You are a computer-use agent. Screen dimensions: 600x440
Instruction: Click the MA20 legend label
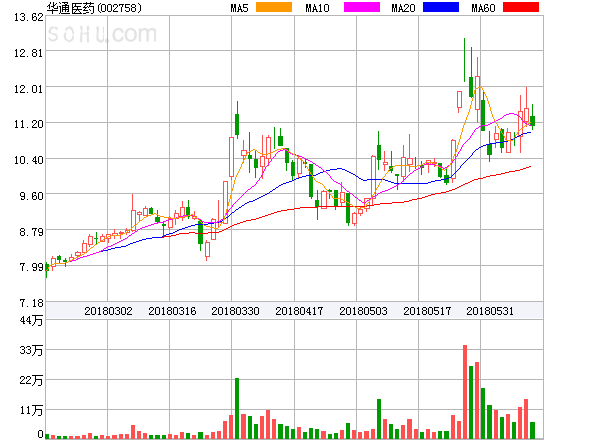pyautogui.click(x=403, y=8)
